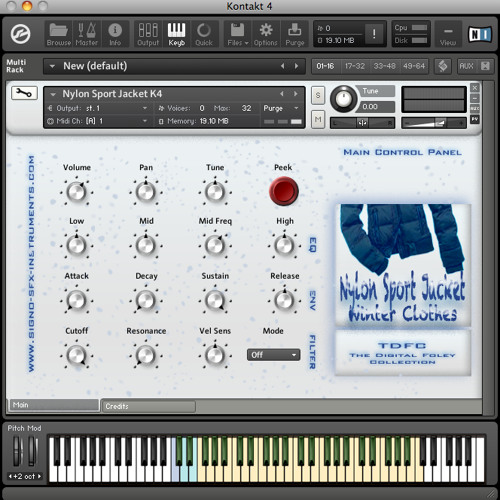Click the Attack knob

click(x=77, y=300)
